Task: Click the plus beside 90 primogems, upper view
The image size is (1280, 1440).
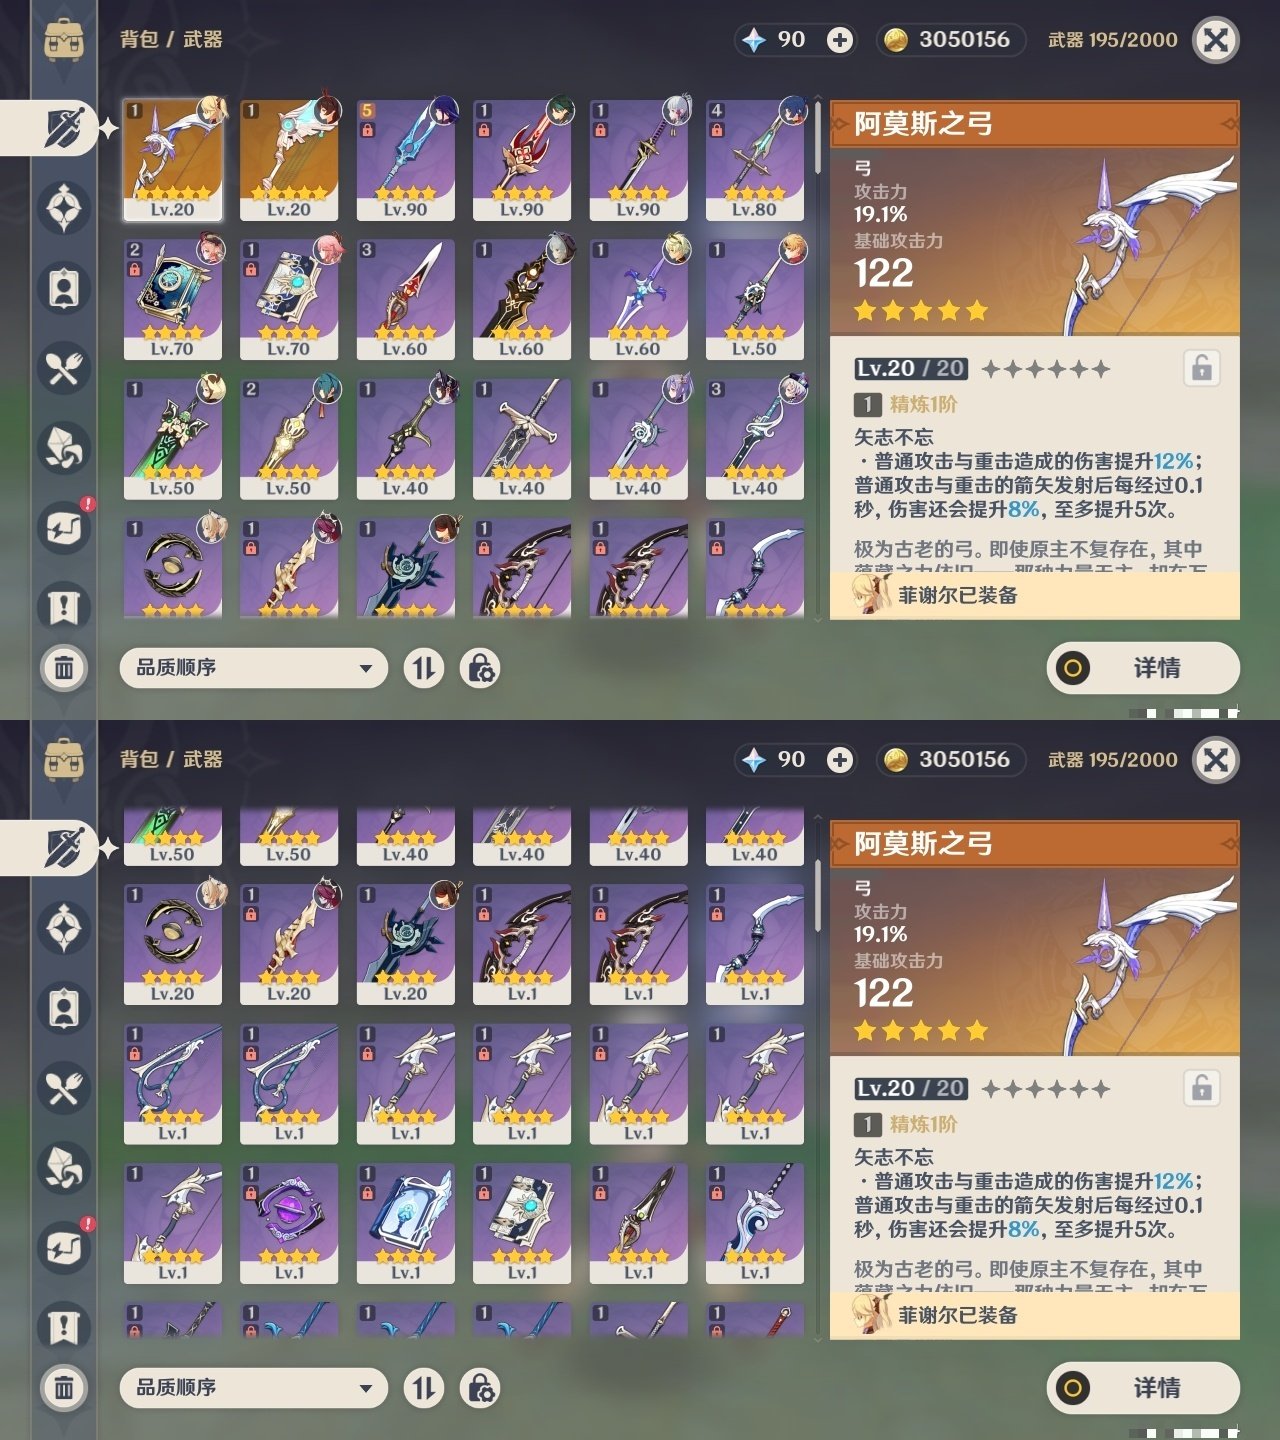Action: point(840,40)
